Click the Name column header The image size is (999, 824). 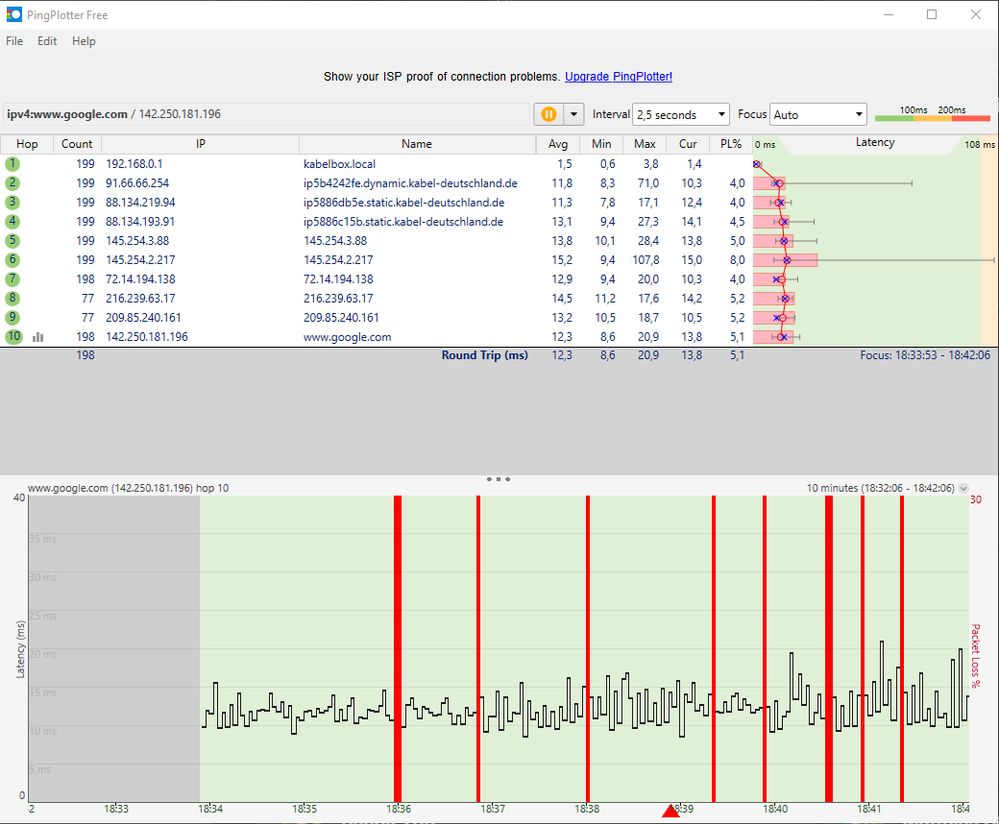(x=417, y=144)
